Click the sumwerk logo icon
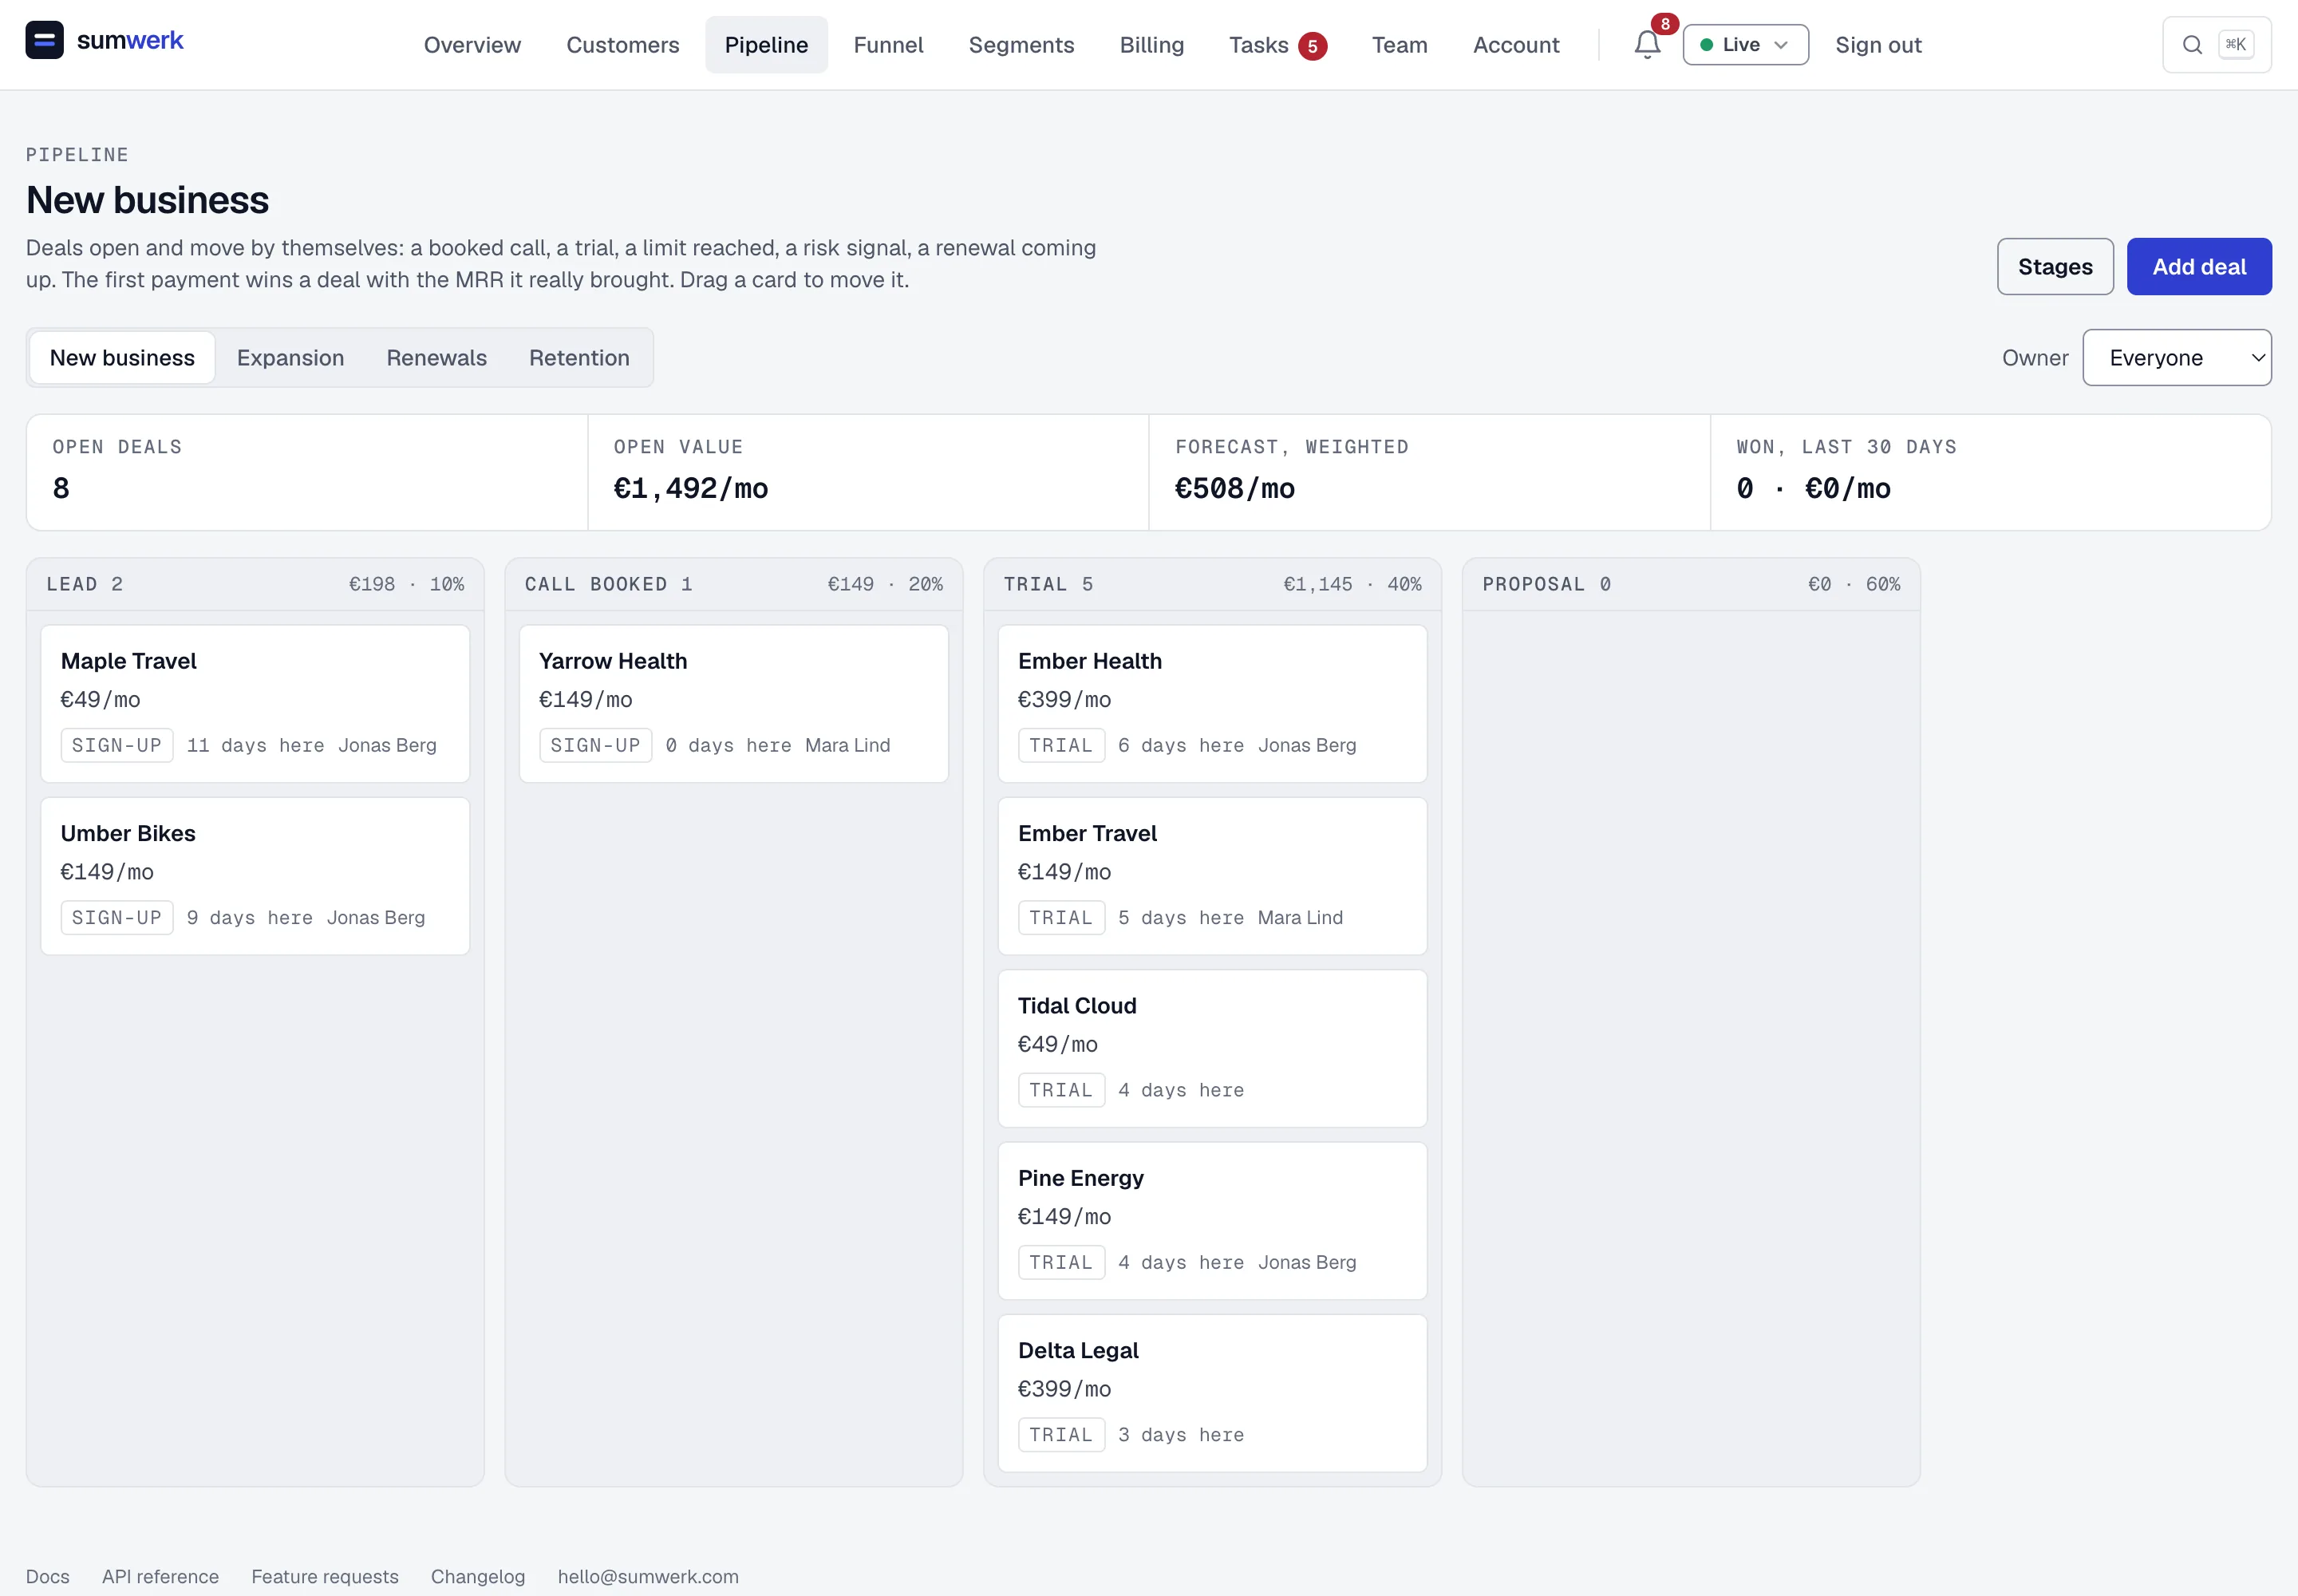Viewport: 2298px width, 1596px height. (x=44, y=40)
